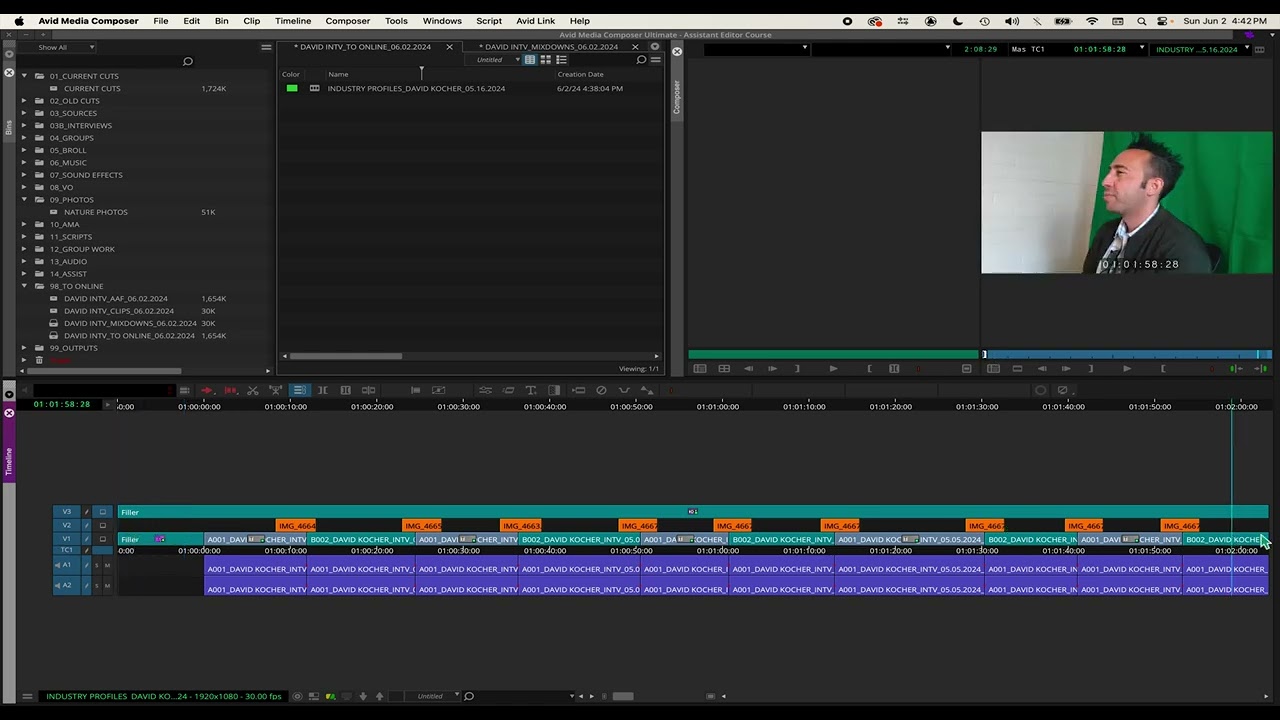1280x720 pixels.
Task: Expand the 05_BROLL folder
Action: point(25,150)
